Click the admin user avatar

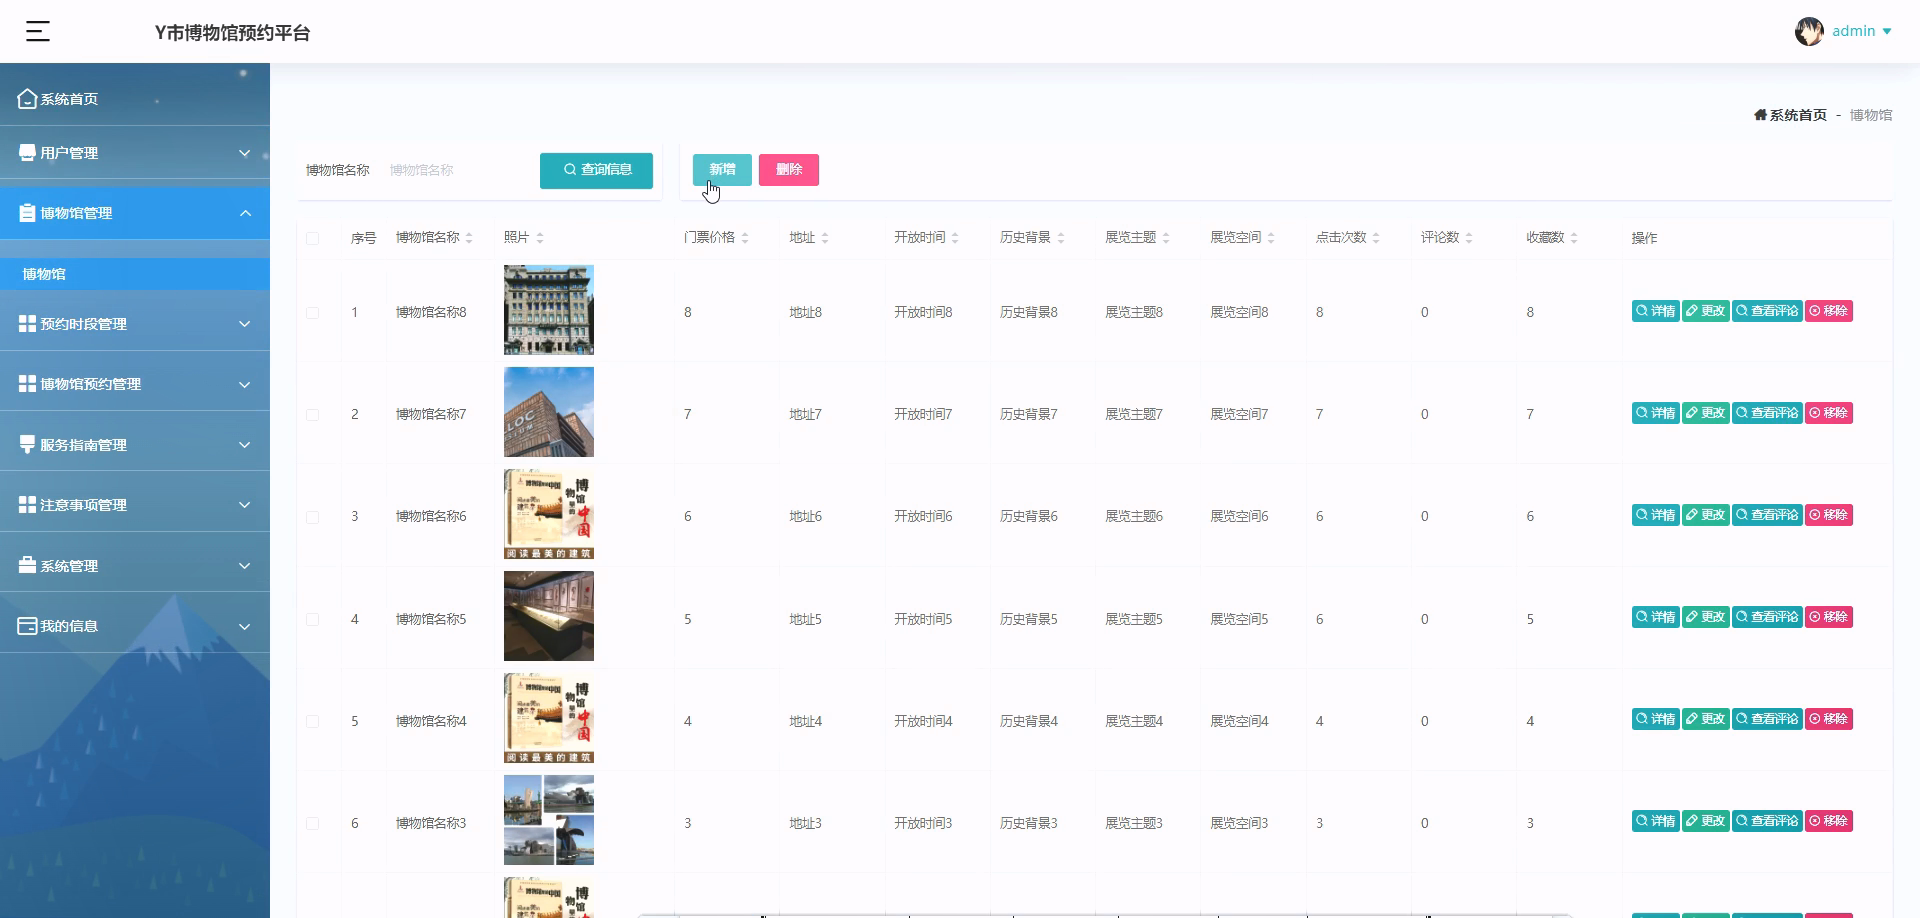(1808, 32)
